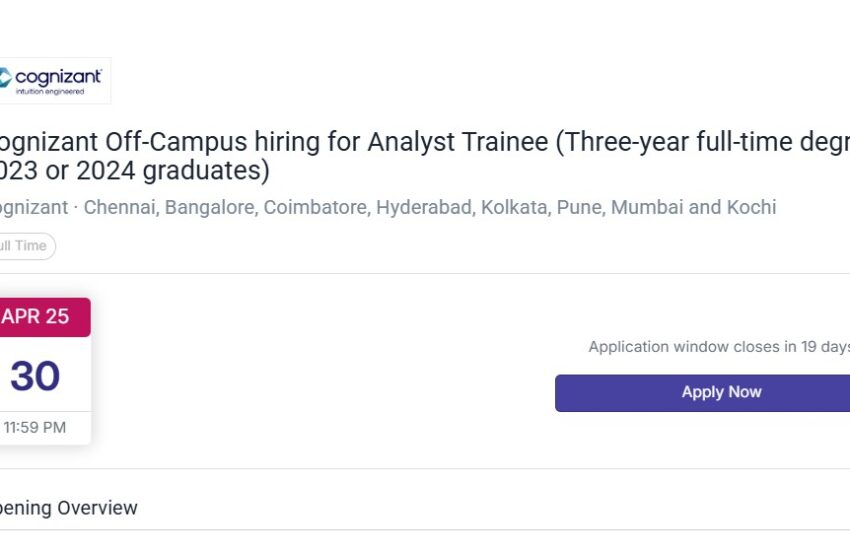Select the Full Time job type tag

[27, 246]
